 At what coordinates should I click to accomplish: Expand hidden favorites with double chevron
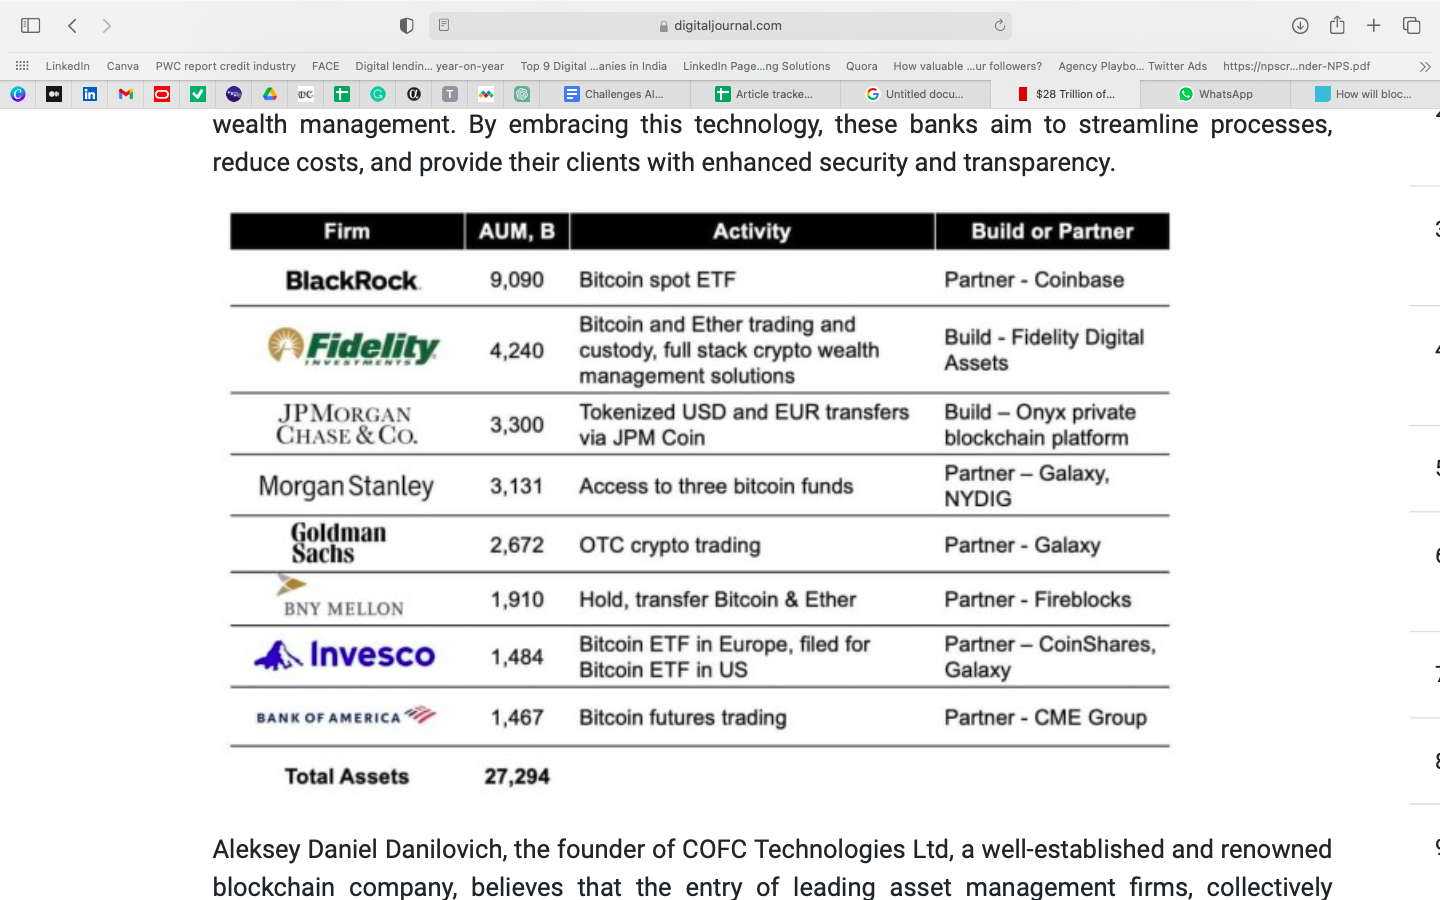[x=1425, y=66]
